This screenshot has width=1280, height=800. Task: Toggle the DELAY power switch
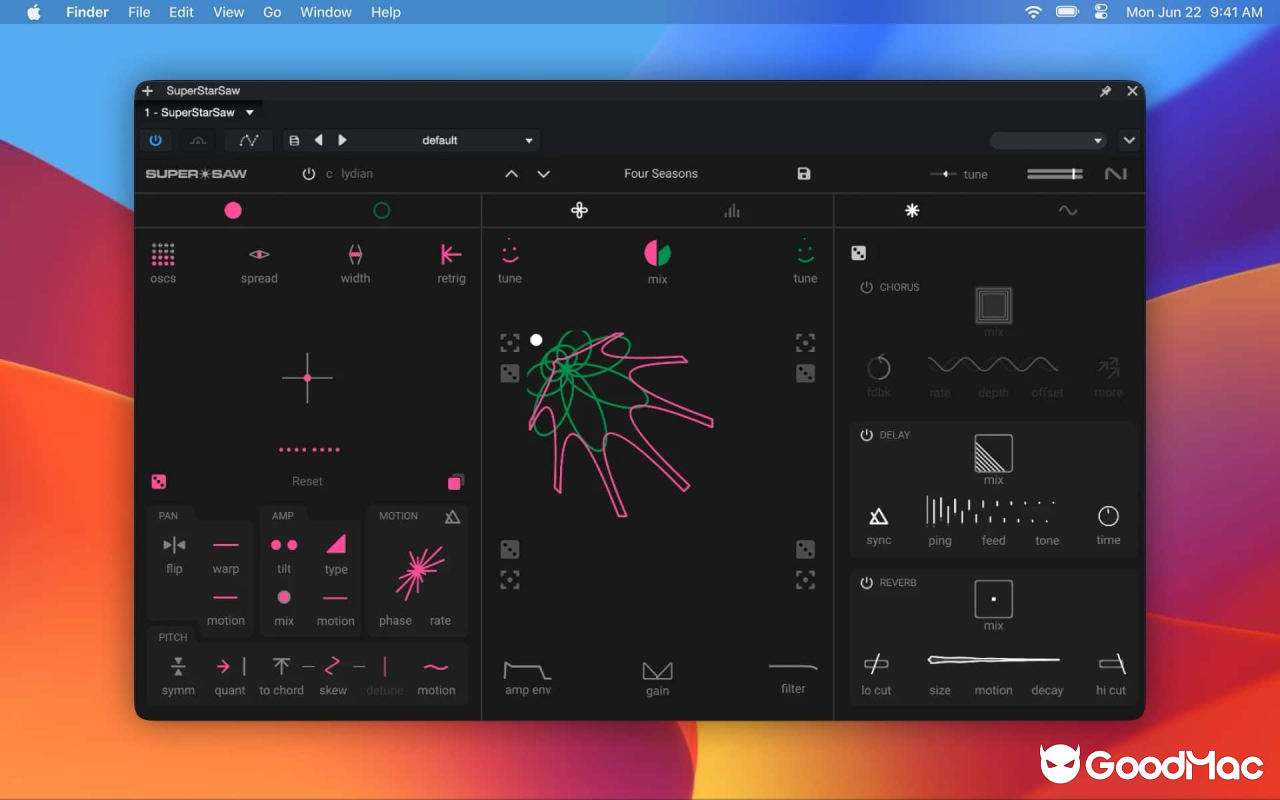pos(867,435)
